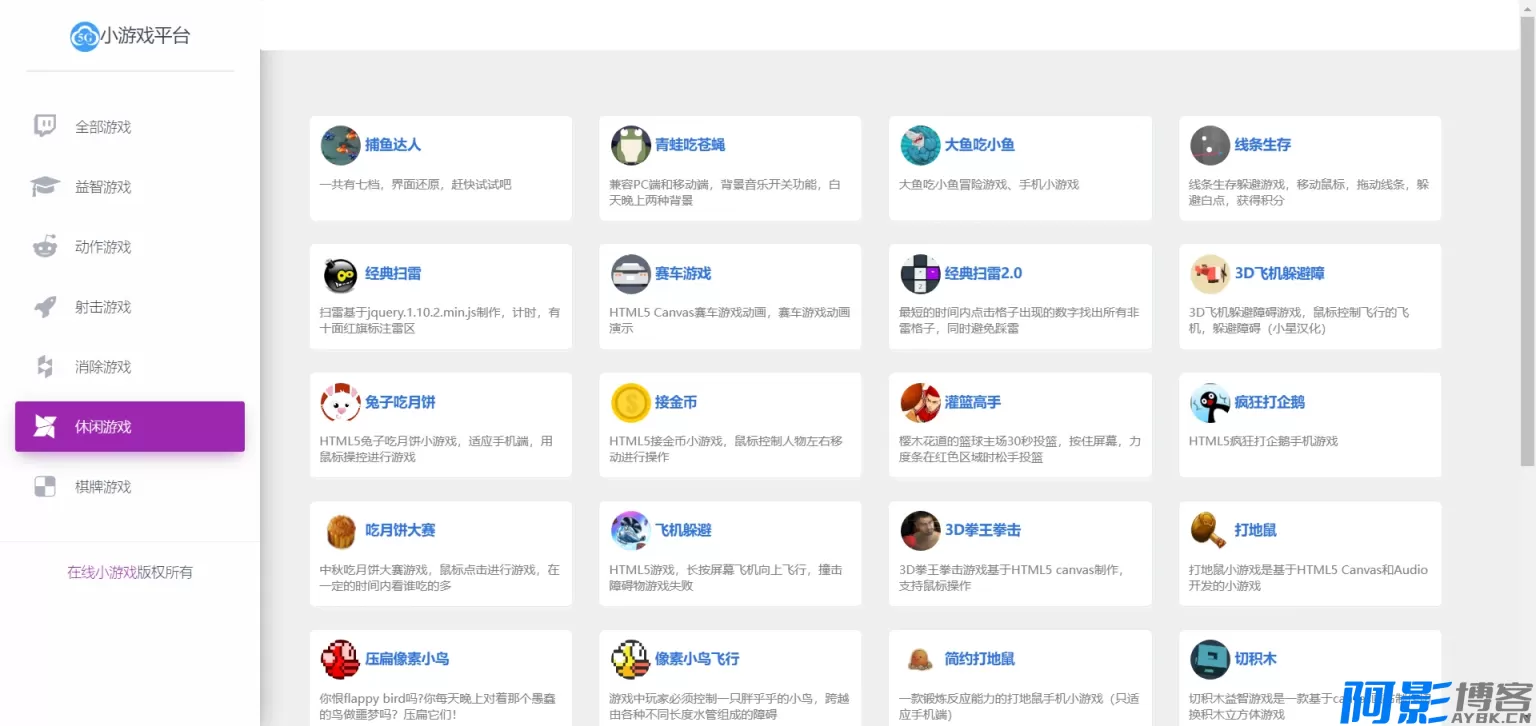1536x726 pixels.
Task: Click the 3D飞机躲避障 title link
Action: coord(1279,274)
